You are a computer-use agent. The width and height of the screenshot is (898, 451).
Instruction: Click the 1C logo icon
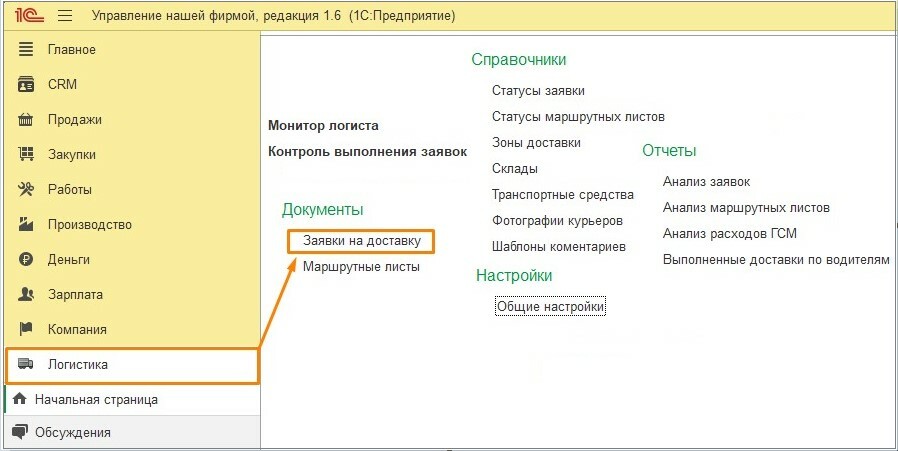pos(30,15)
